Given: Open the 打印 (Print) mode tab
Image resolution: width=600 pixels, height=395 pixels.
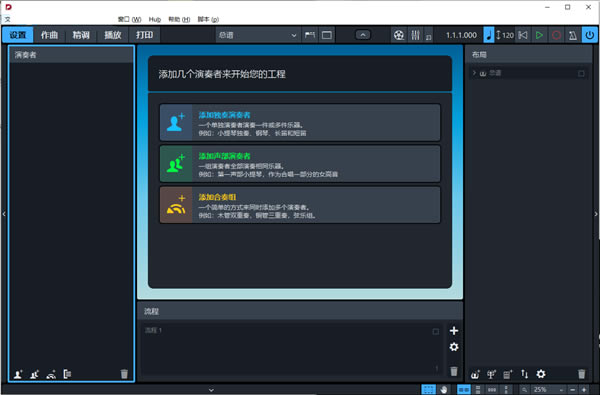Looking at the screenshot, I should 144,35.
